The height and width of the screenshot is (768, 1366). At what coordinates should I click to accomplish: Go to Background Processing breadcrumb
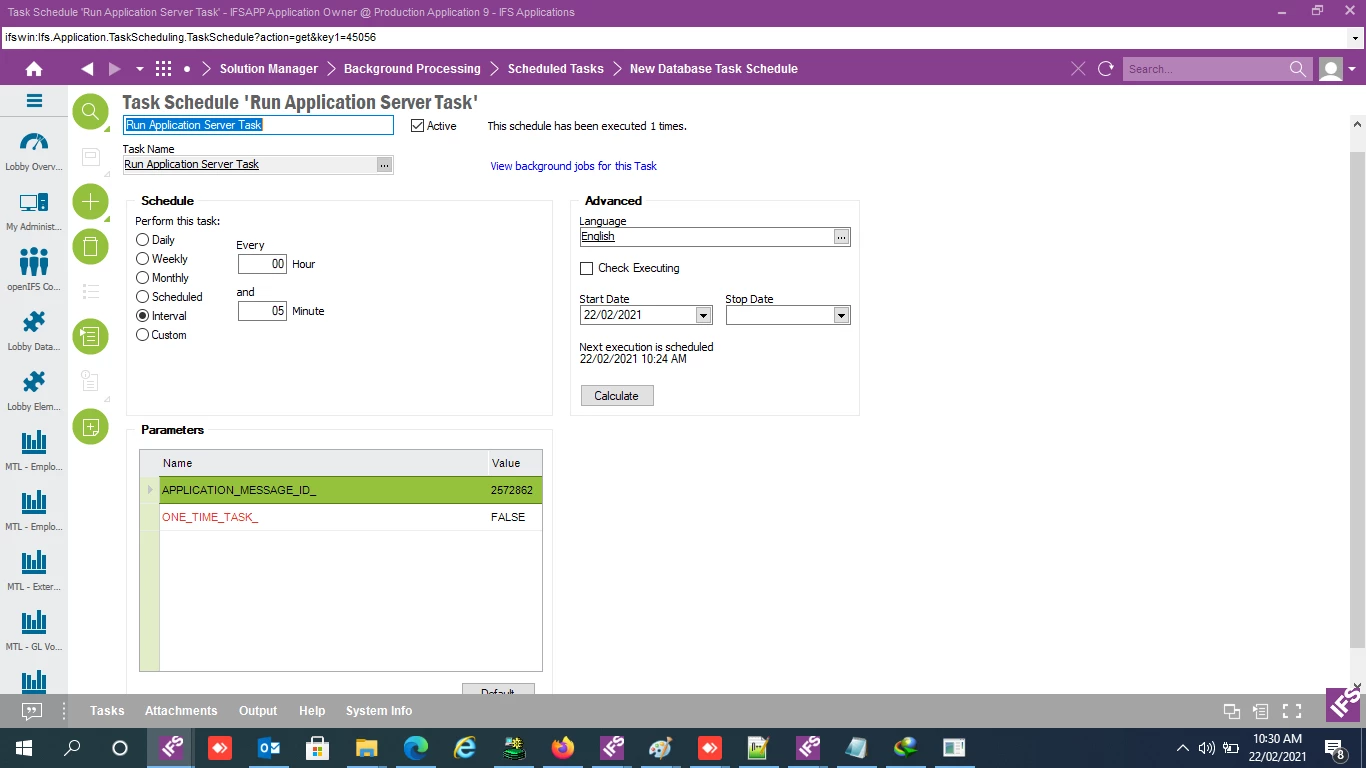coord(412,69)
